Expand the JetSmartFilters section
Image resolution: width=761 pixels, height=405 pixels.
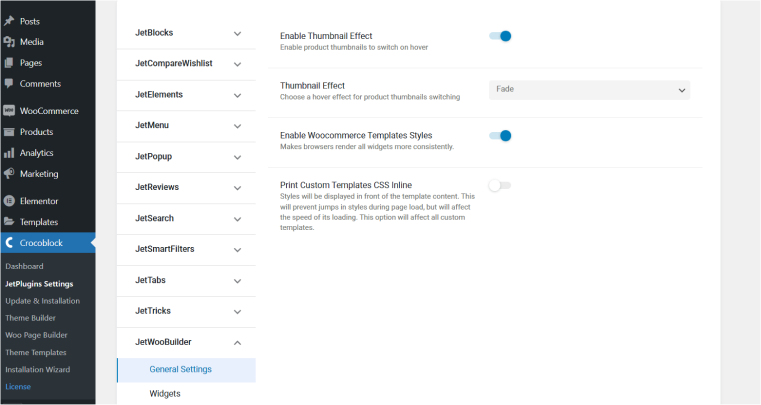click(186, 250)
